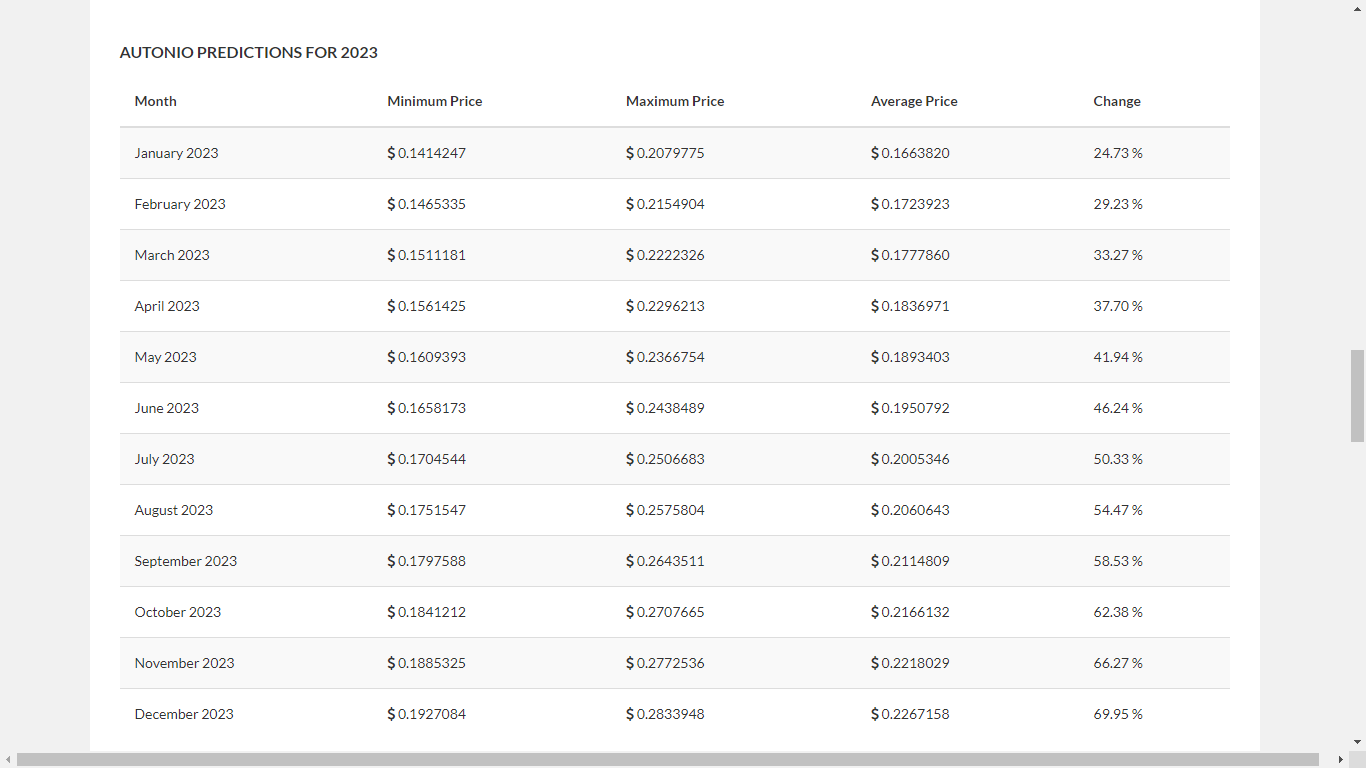Click the 46.24 % change value
Screen dimensions: 1366x768
tap(1118, 408)
